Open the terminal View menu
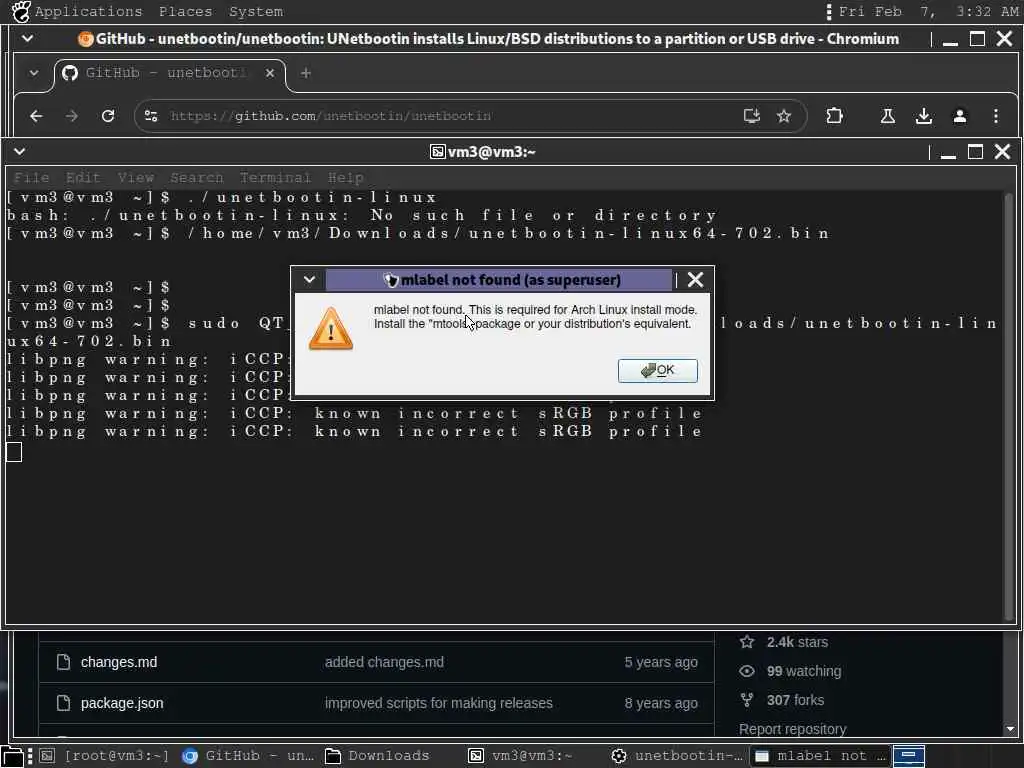The height and width of the screenshot is (768, 1024). pos(136,178)
